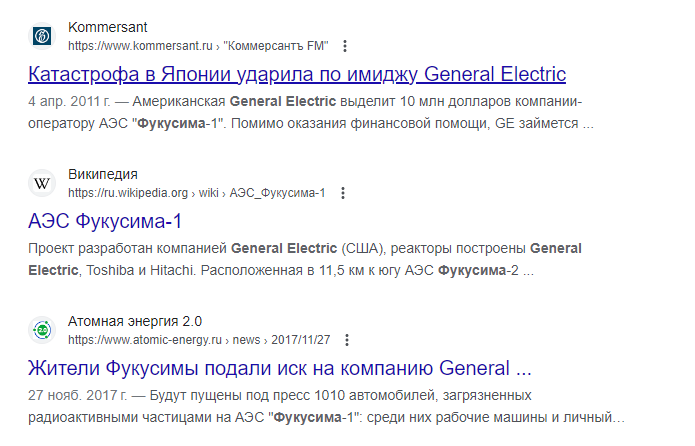Click the https://www.kommersant.ru domain text
The height and width of the screenshot is (446, 695).
click(x=140, y=46)
